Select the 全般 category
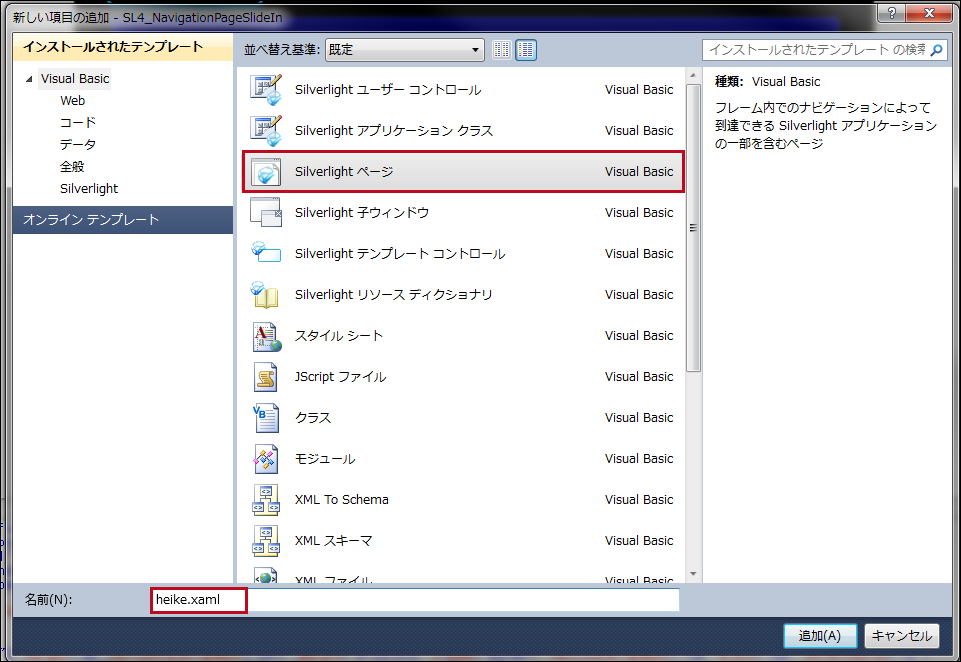961x662 pixels. coord(72,167)
